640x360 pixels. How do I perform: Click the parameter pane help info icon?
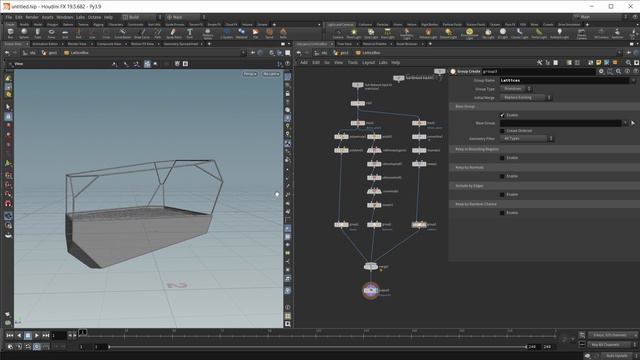[627, 71]
